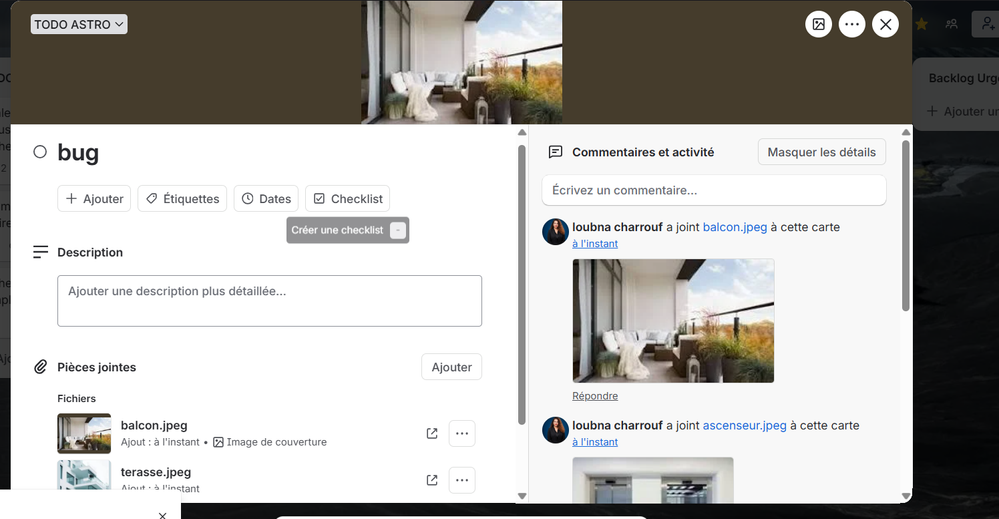
Task: Open options menu for balcon.jpeg
Action: 462,434
